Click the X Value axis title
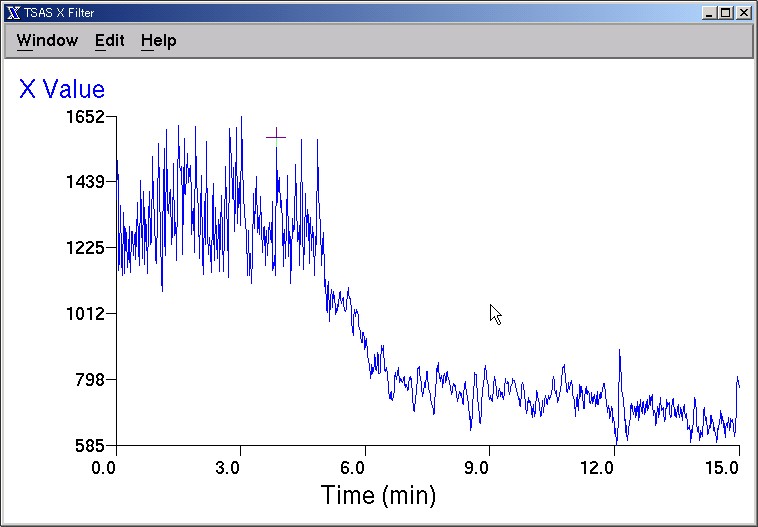This screenshot has width=758, height=527. coord(62,89)
